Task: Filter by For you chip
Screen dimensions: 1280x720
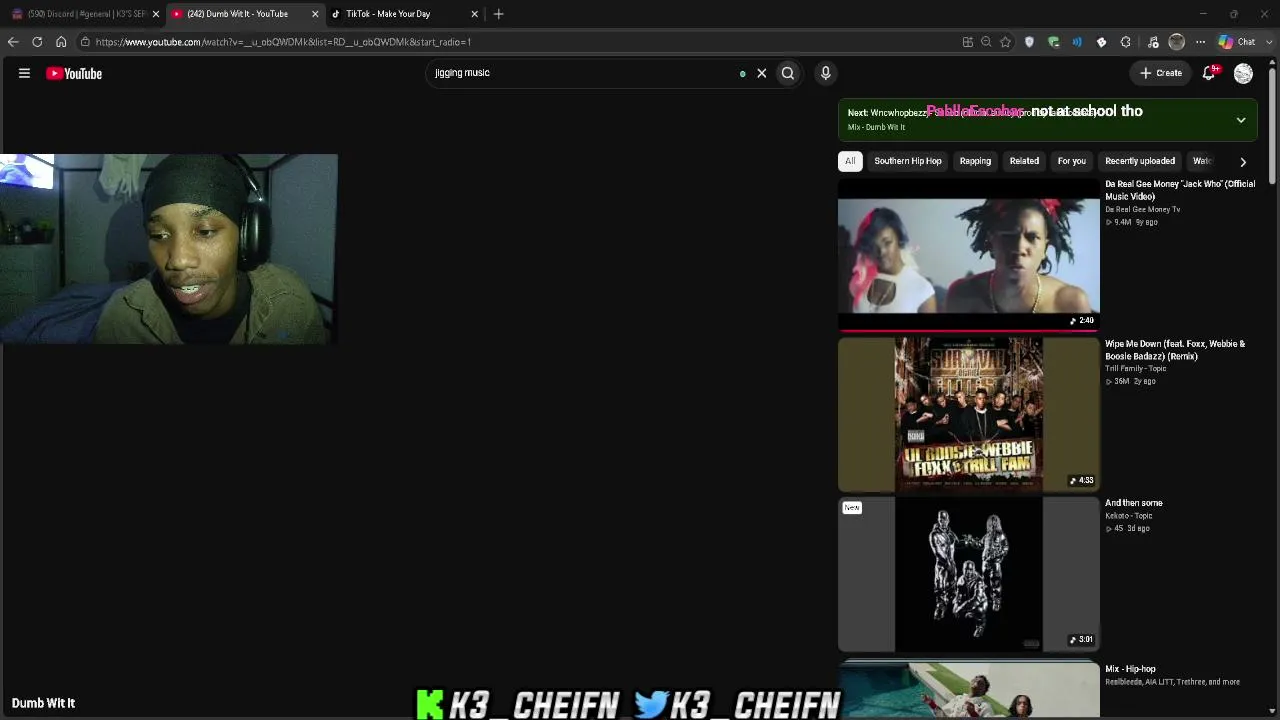Action: 1072,161
